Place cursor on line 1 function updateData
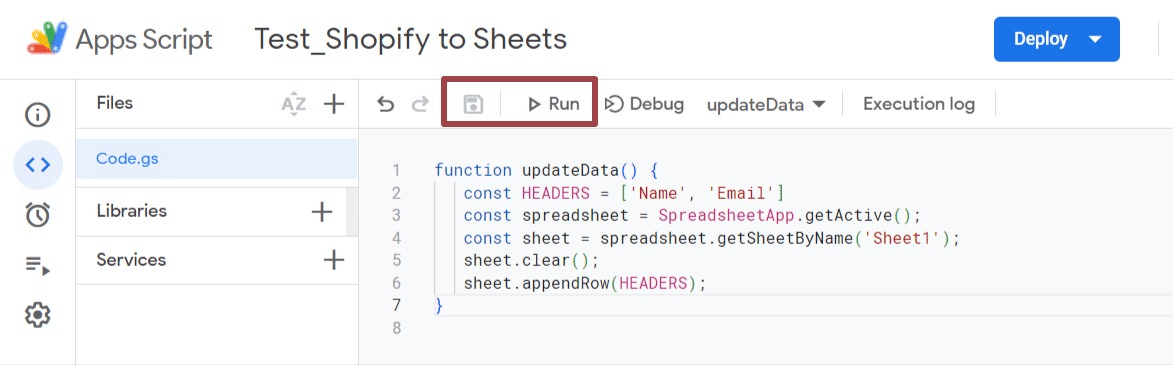Screen dimensions: 1173x365 coord(545,171)
